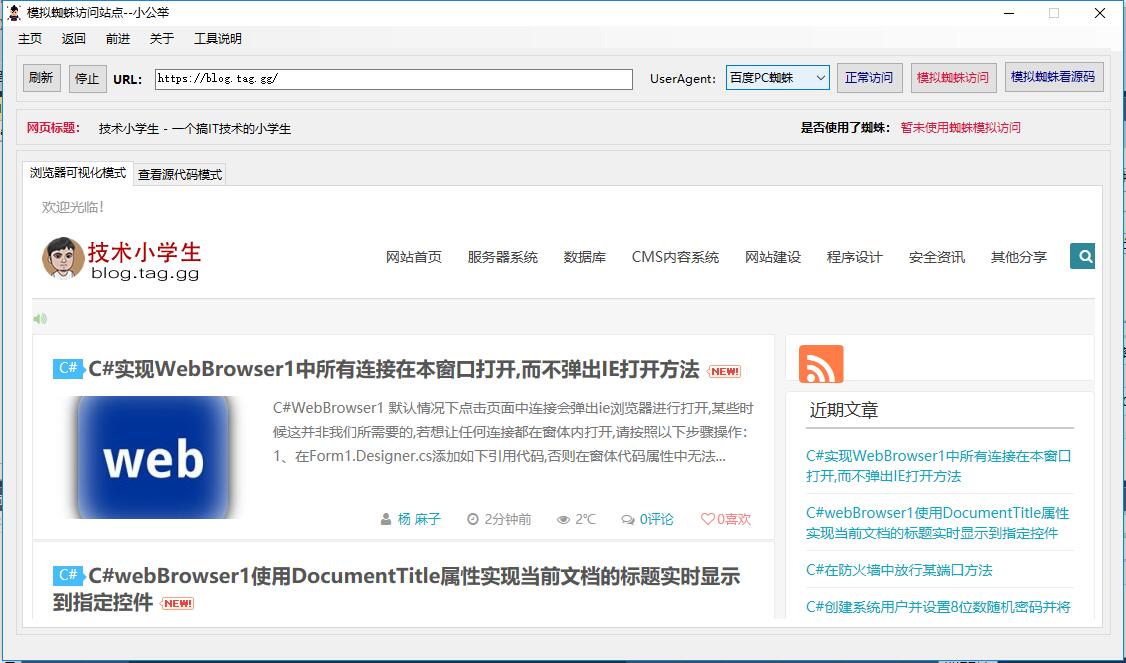Click the orange RSS feed icon
This screenshot has height=663, width=1126.
pyautogui.click(x=820, y=364)
